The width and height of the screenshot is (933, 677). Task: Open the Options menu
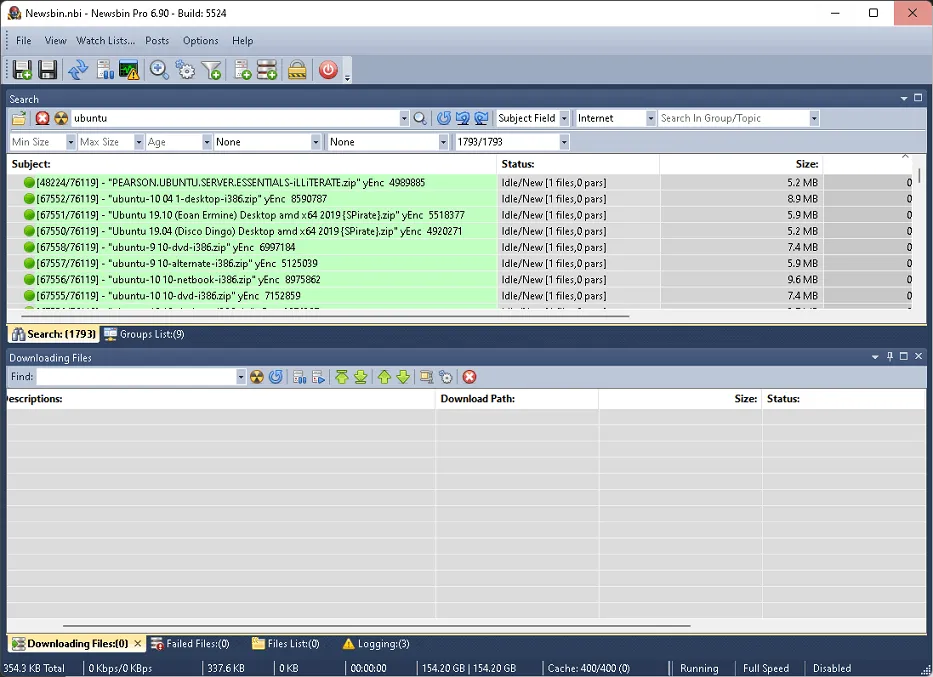[200, 41]
